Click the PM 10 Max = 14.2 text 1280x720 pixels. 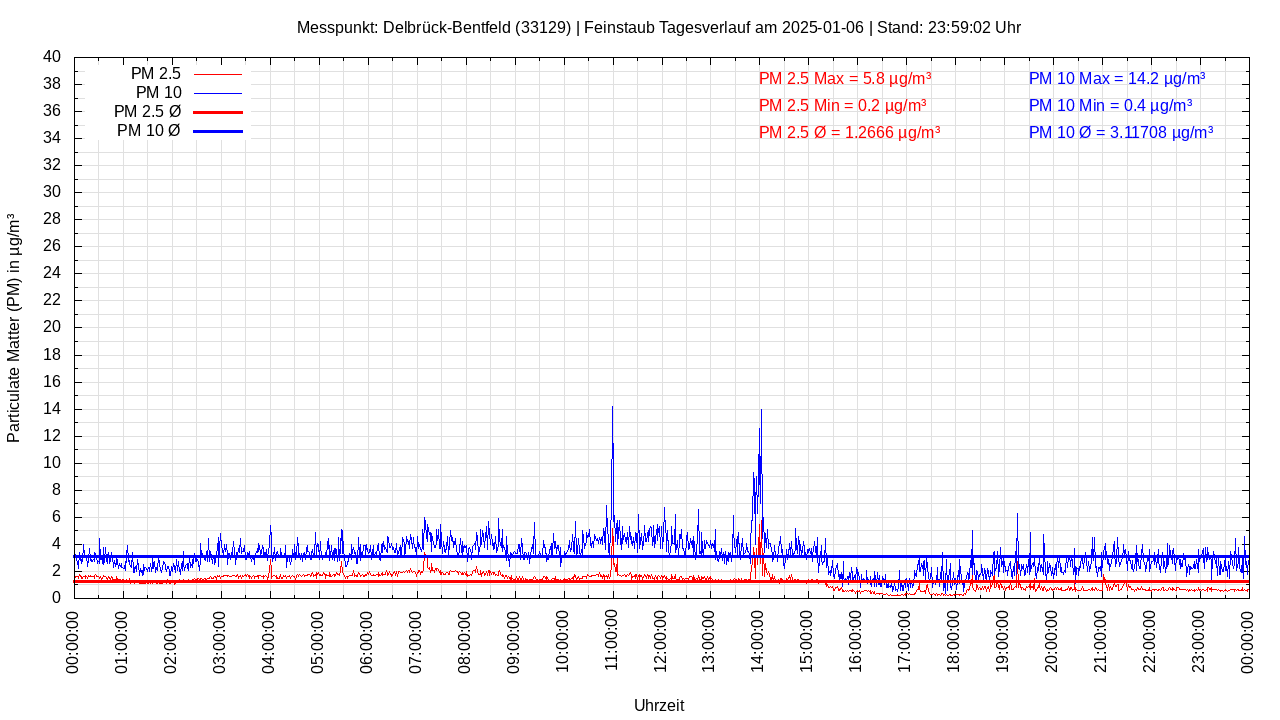tap(1116, 79)
